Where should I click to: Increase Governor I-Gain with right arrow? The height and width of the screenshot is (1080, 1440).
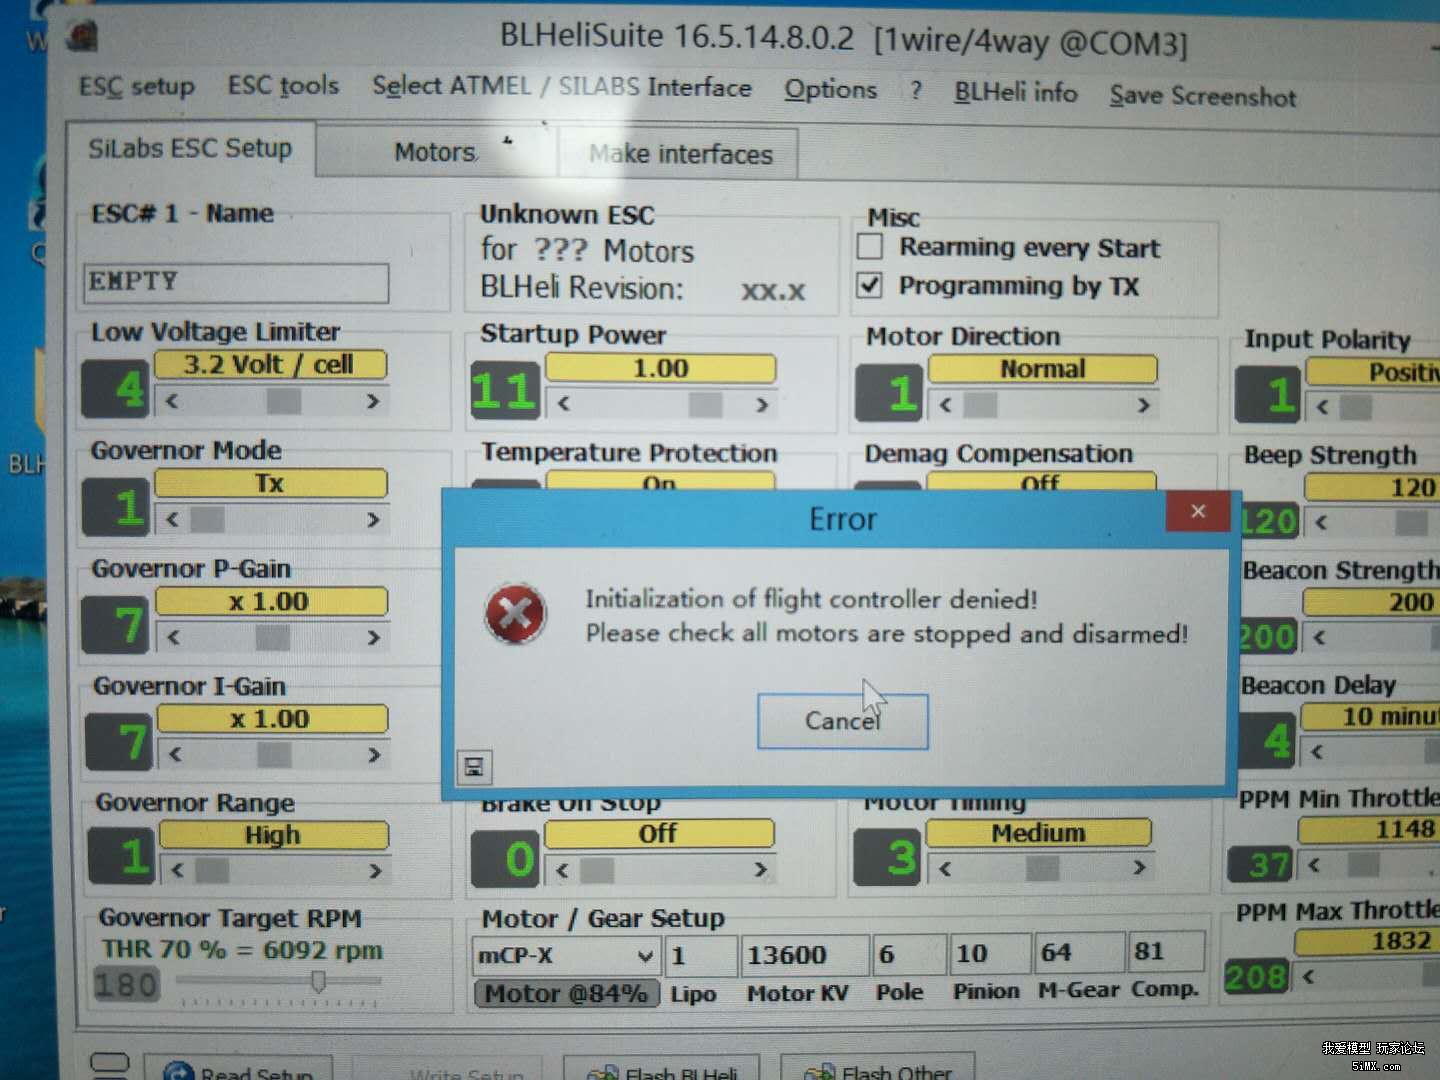coord(374,754)
